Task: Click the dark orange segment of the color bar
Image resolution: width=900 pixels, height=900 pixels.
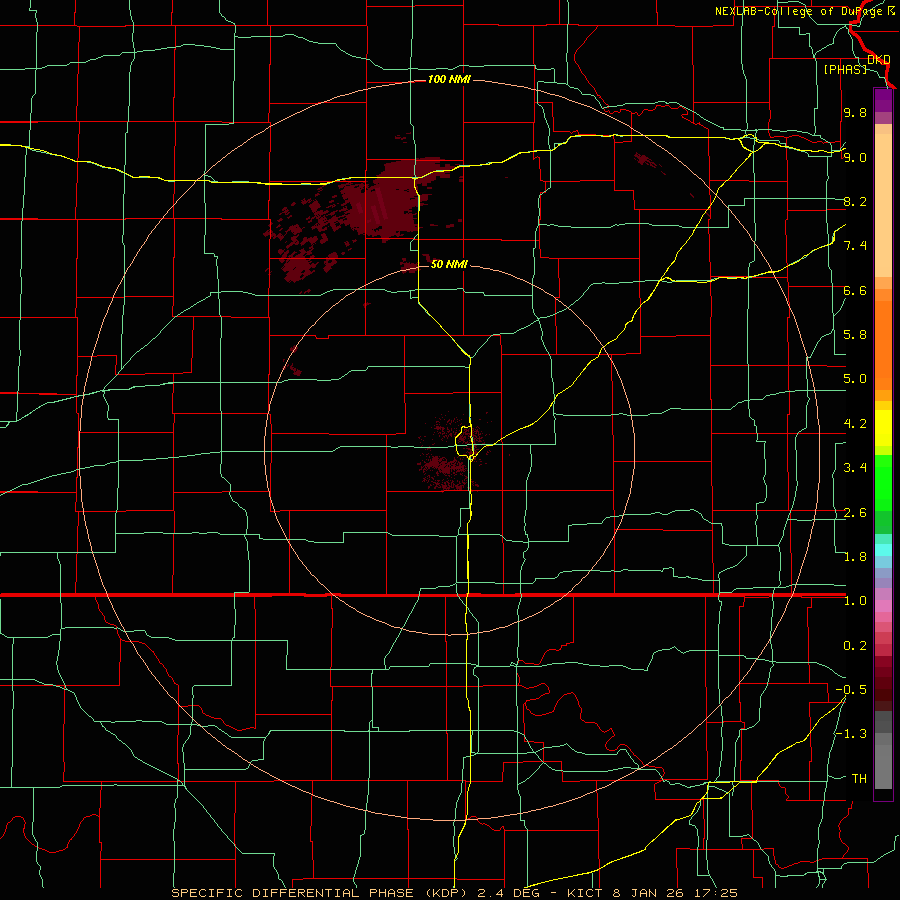Action: 883,345
